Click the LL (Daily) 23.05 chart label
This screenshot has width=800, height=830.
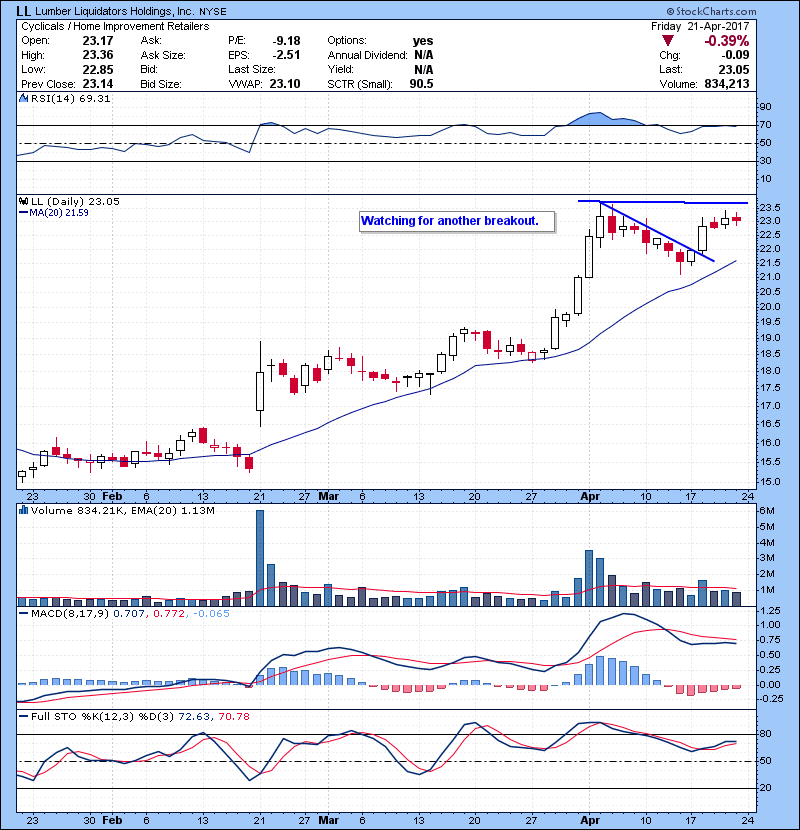click(75, 201)
